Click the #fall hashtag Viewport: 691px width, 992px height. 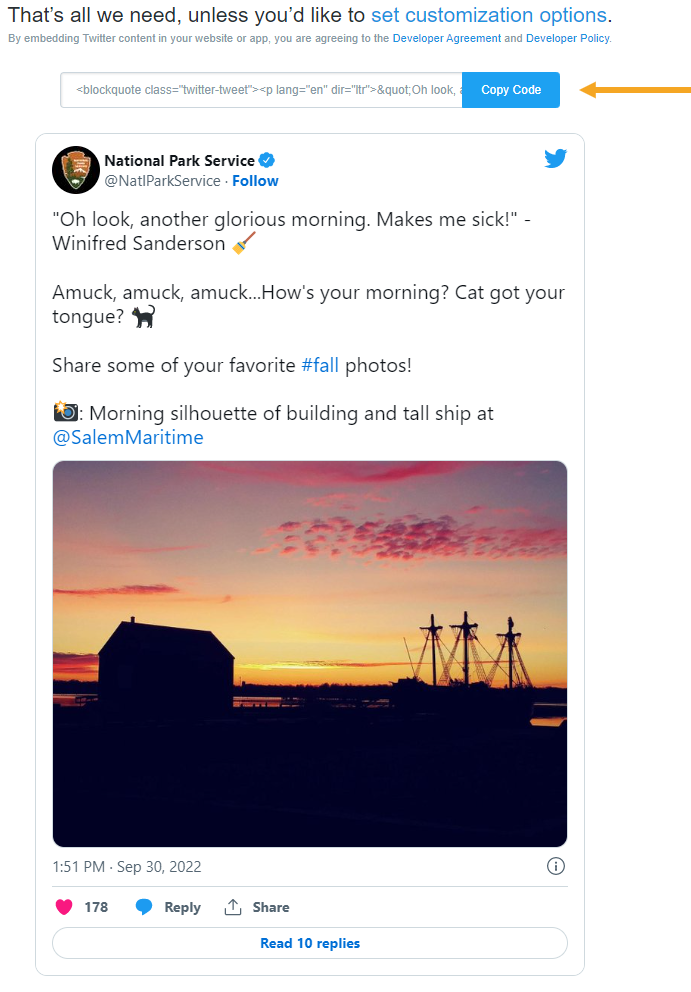(x=320, y=365)
